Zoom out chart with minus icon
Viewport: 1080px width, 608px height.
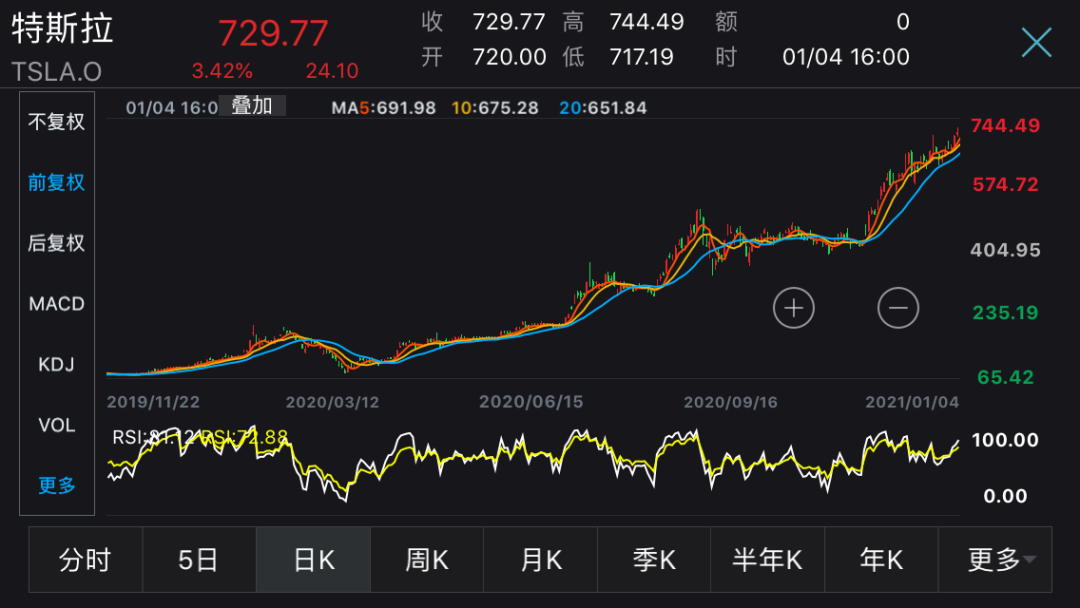898,308
